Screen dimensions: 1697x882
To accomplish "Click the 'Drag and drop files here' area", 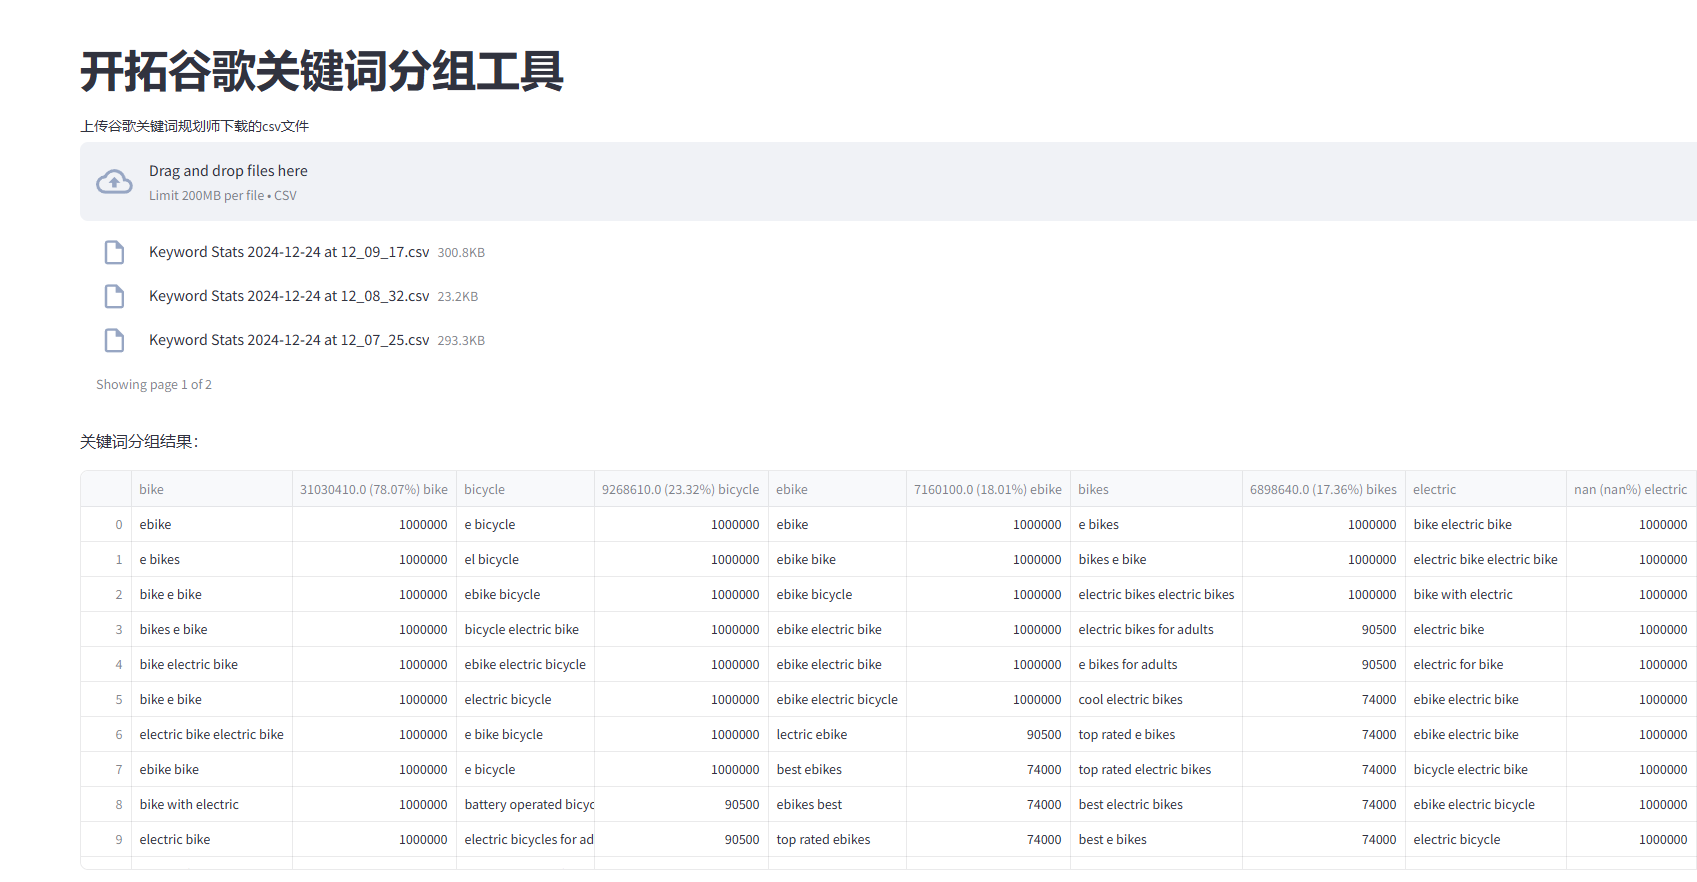I will (228, 171).
